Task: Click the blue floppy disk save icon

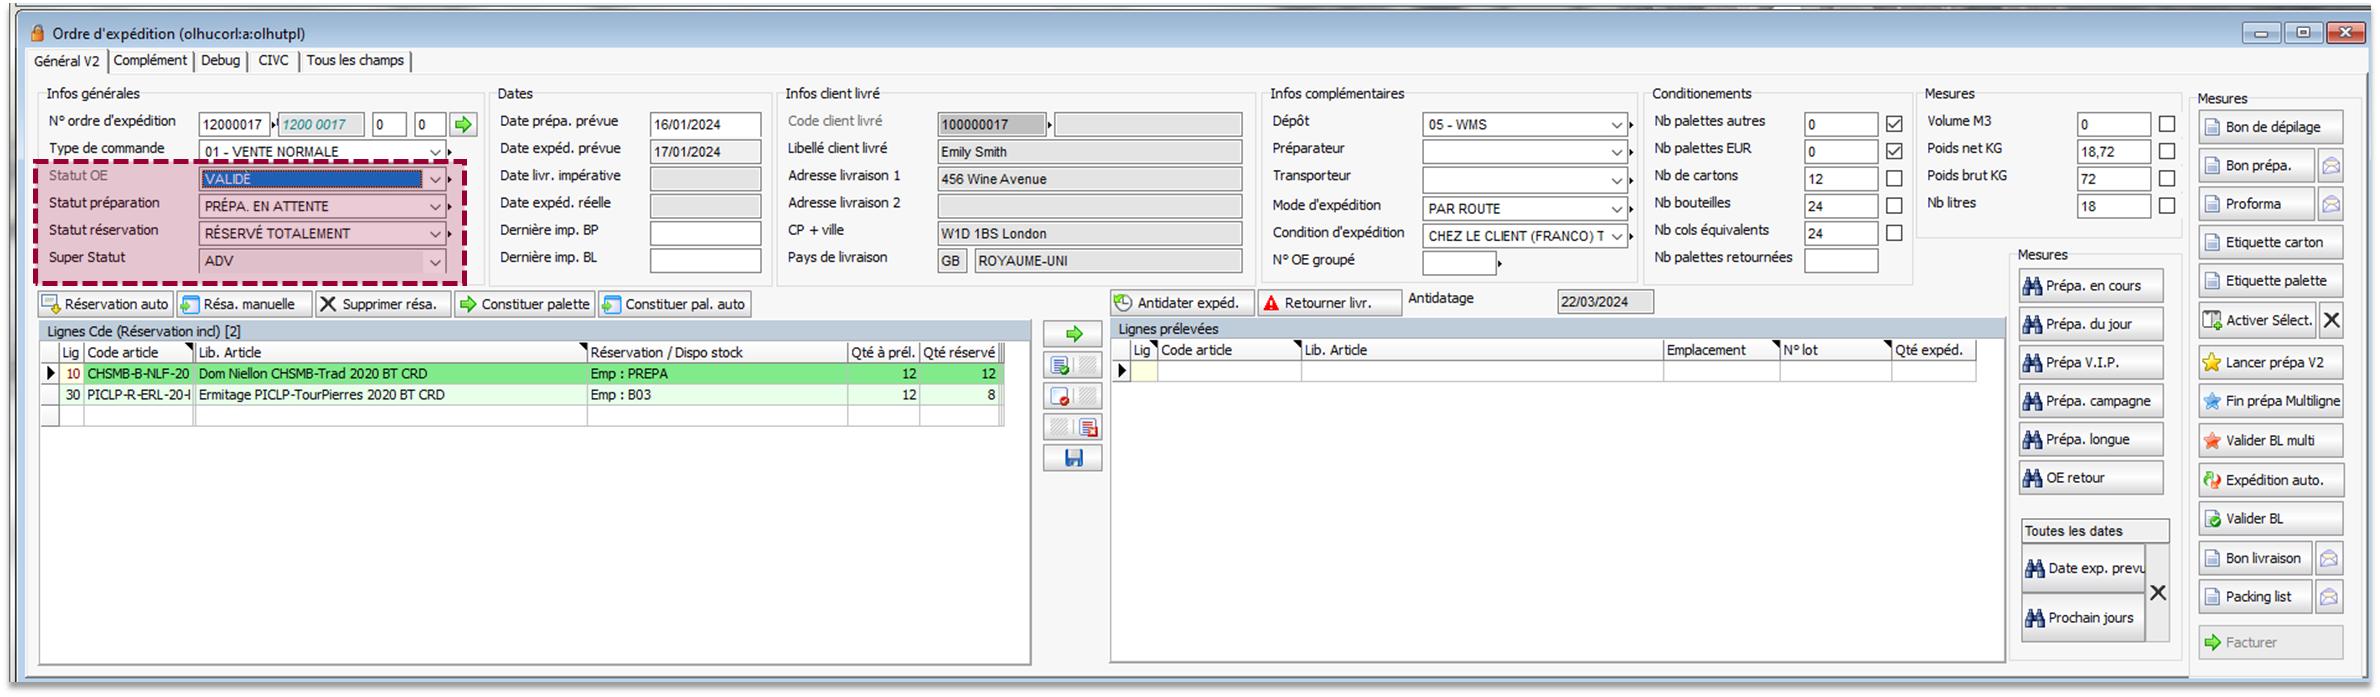Action: click(x=1073, y=458)
